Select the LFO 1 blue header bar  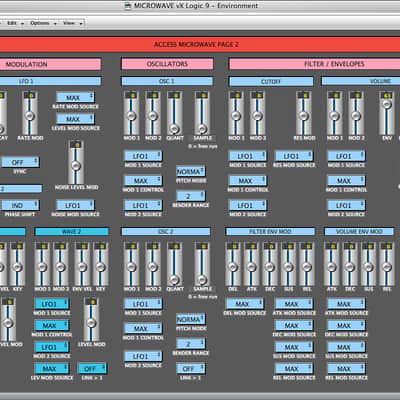[x=50, y=81]
